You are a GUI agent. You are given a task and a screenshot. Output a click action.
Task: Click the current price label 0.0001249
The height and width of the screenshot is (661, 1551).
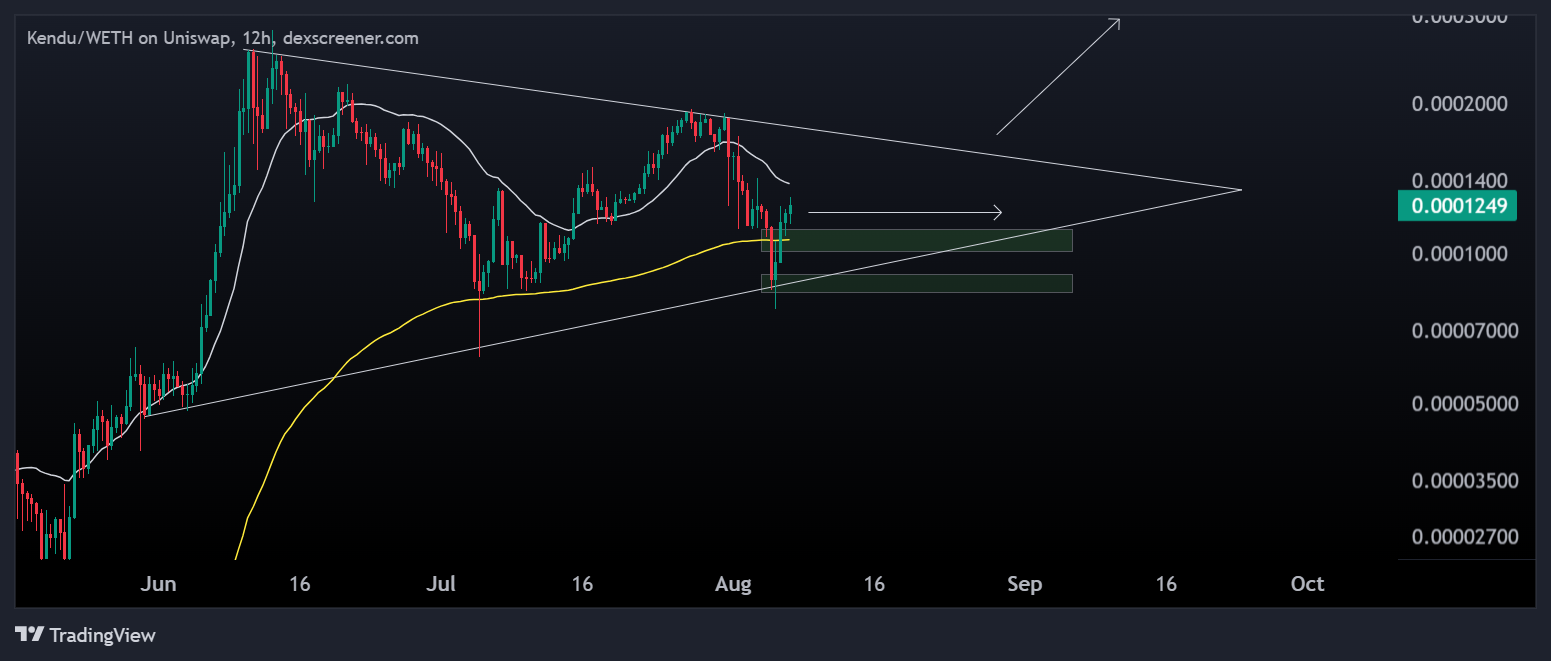(x=1458, y=206)
